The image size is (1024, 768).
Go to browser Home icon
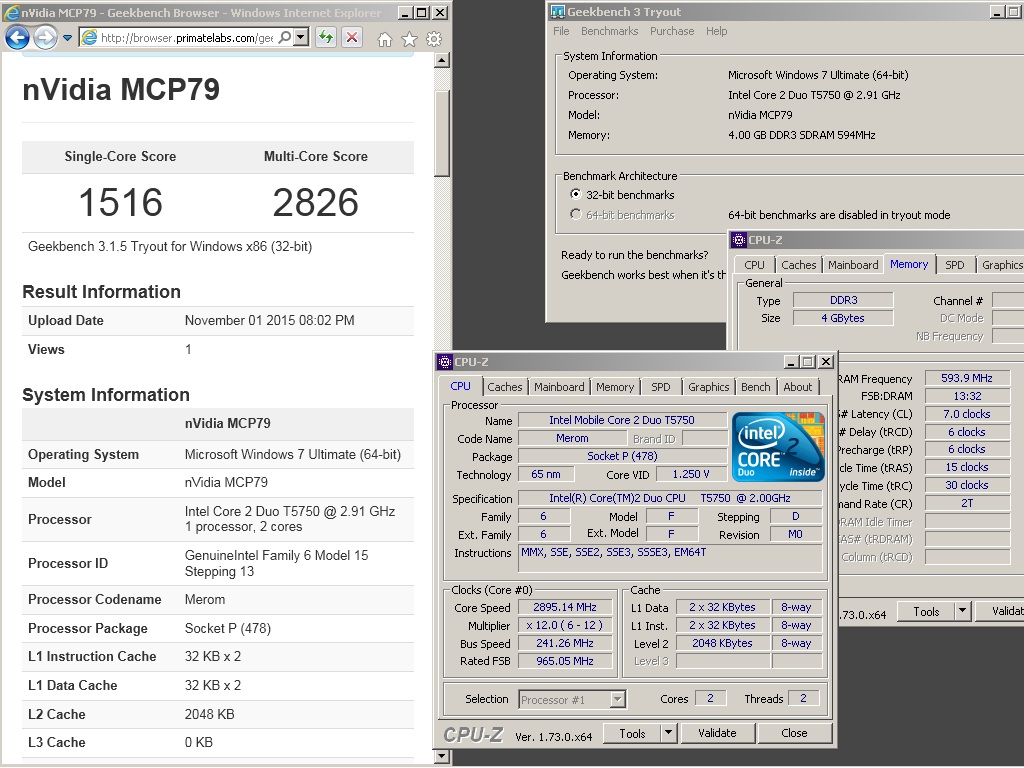[x=385, y=40]
